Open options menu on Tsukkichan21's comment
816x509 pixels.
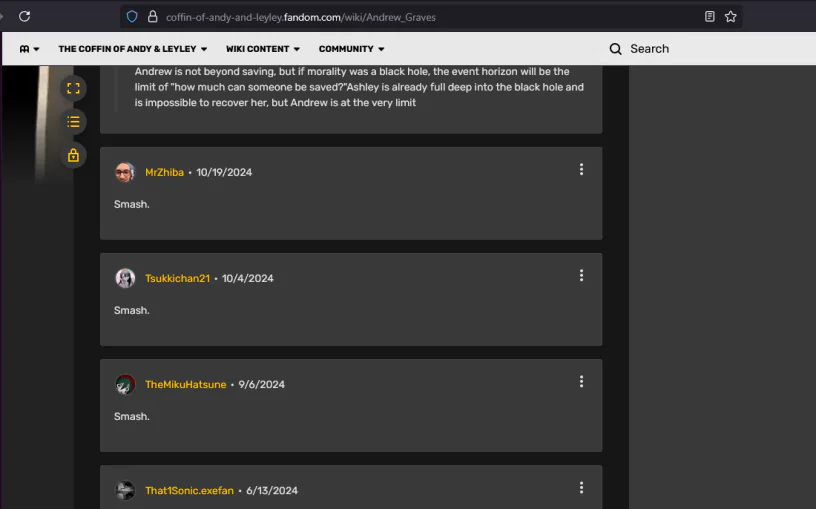pos(581,275)
